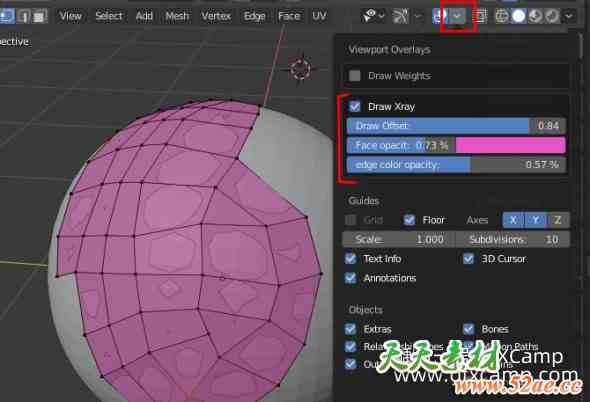Toggle the 3D Cursor checkbox
The width and height of the screenshot is (590, 402).
[x=468, y=259]
